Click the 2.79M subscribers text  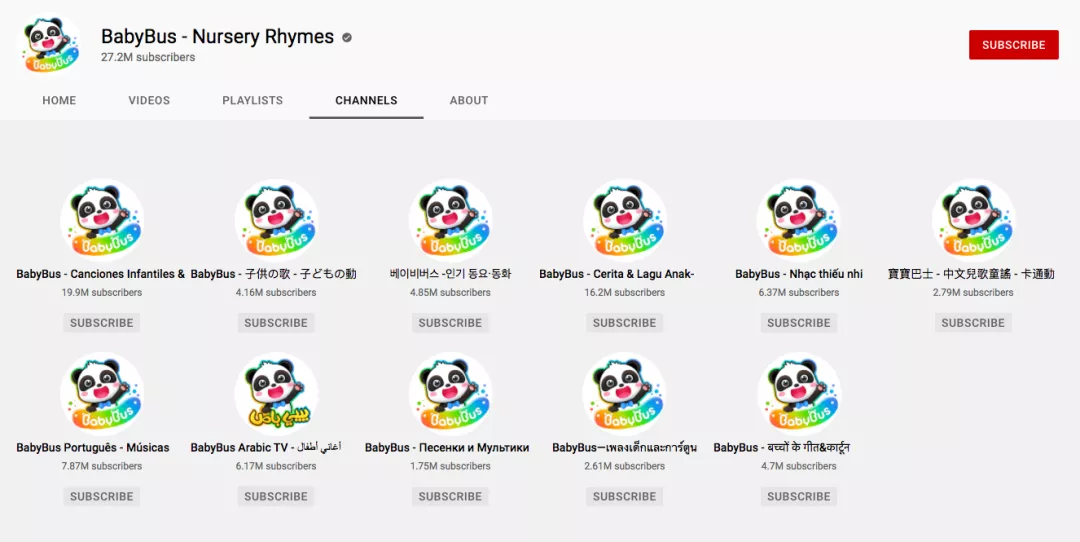973,292
